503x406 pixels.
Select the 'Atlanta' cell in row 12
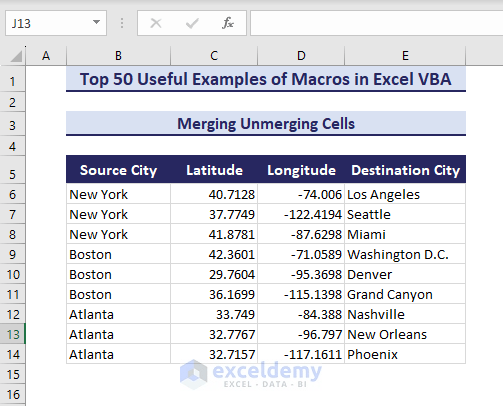click(118, 314)
